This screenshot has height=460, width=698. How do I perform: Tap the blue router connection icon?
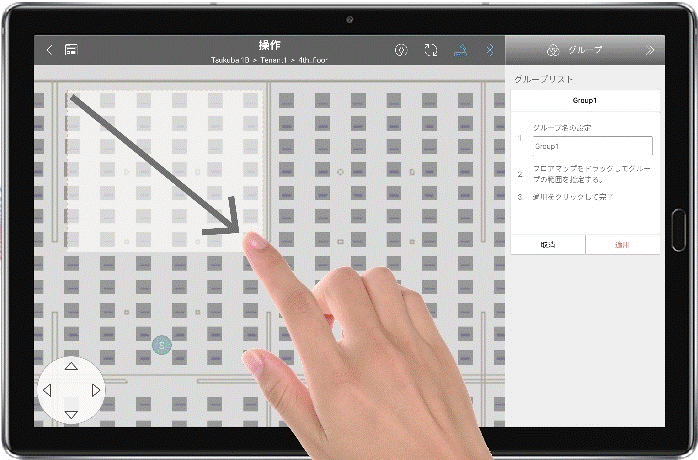pyautogui.click(x=460, y=50)
